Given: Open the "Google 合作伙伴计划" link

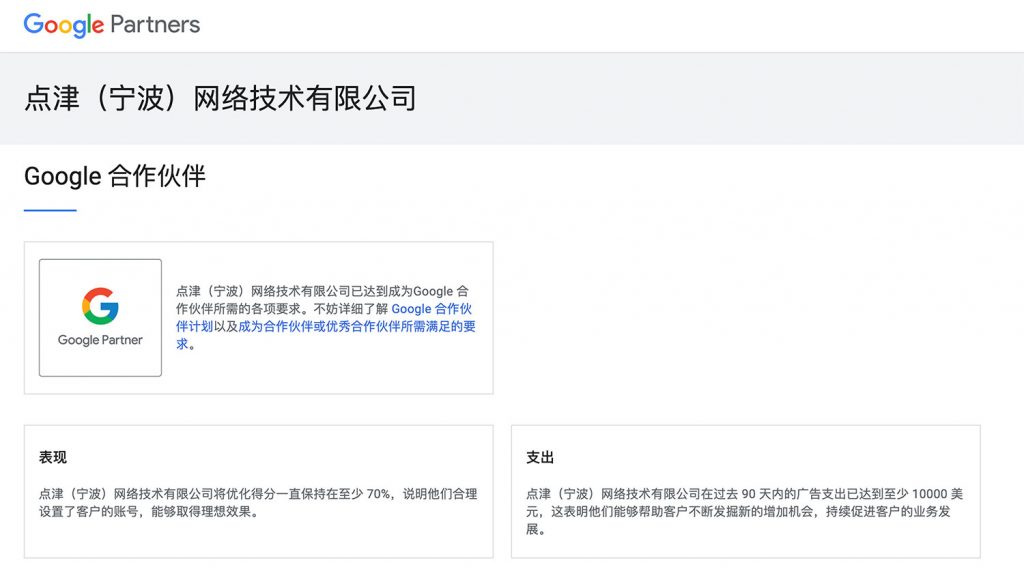Looking at the screenshot, I should click(431, 309).
